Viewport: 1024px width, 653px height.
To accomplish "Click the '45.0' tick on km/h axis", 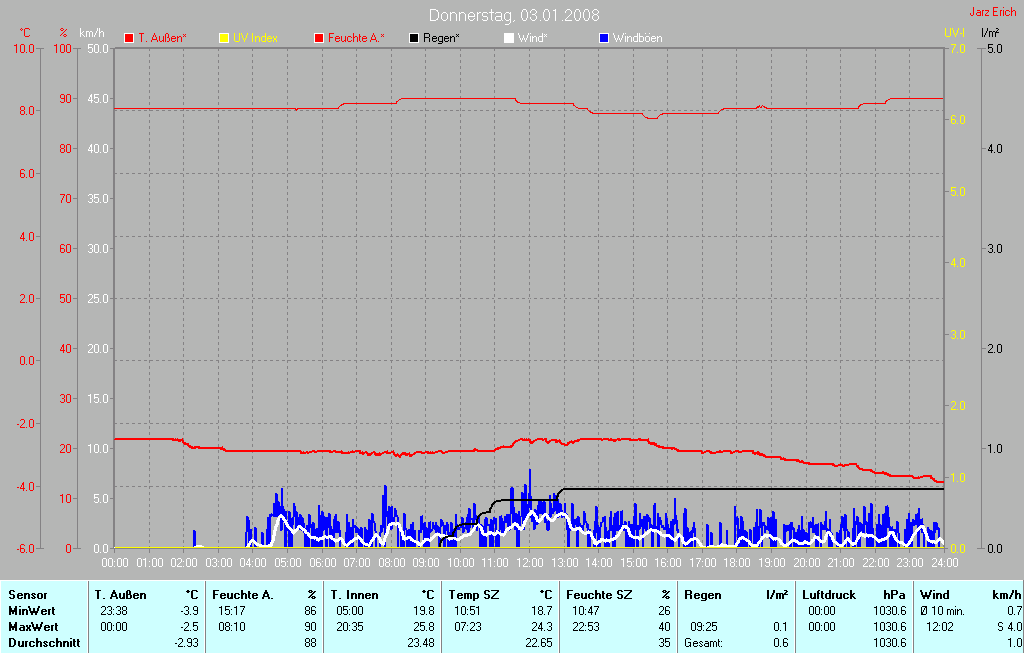I will [x=98, y=99].
